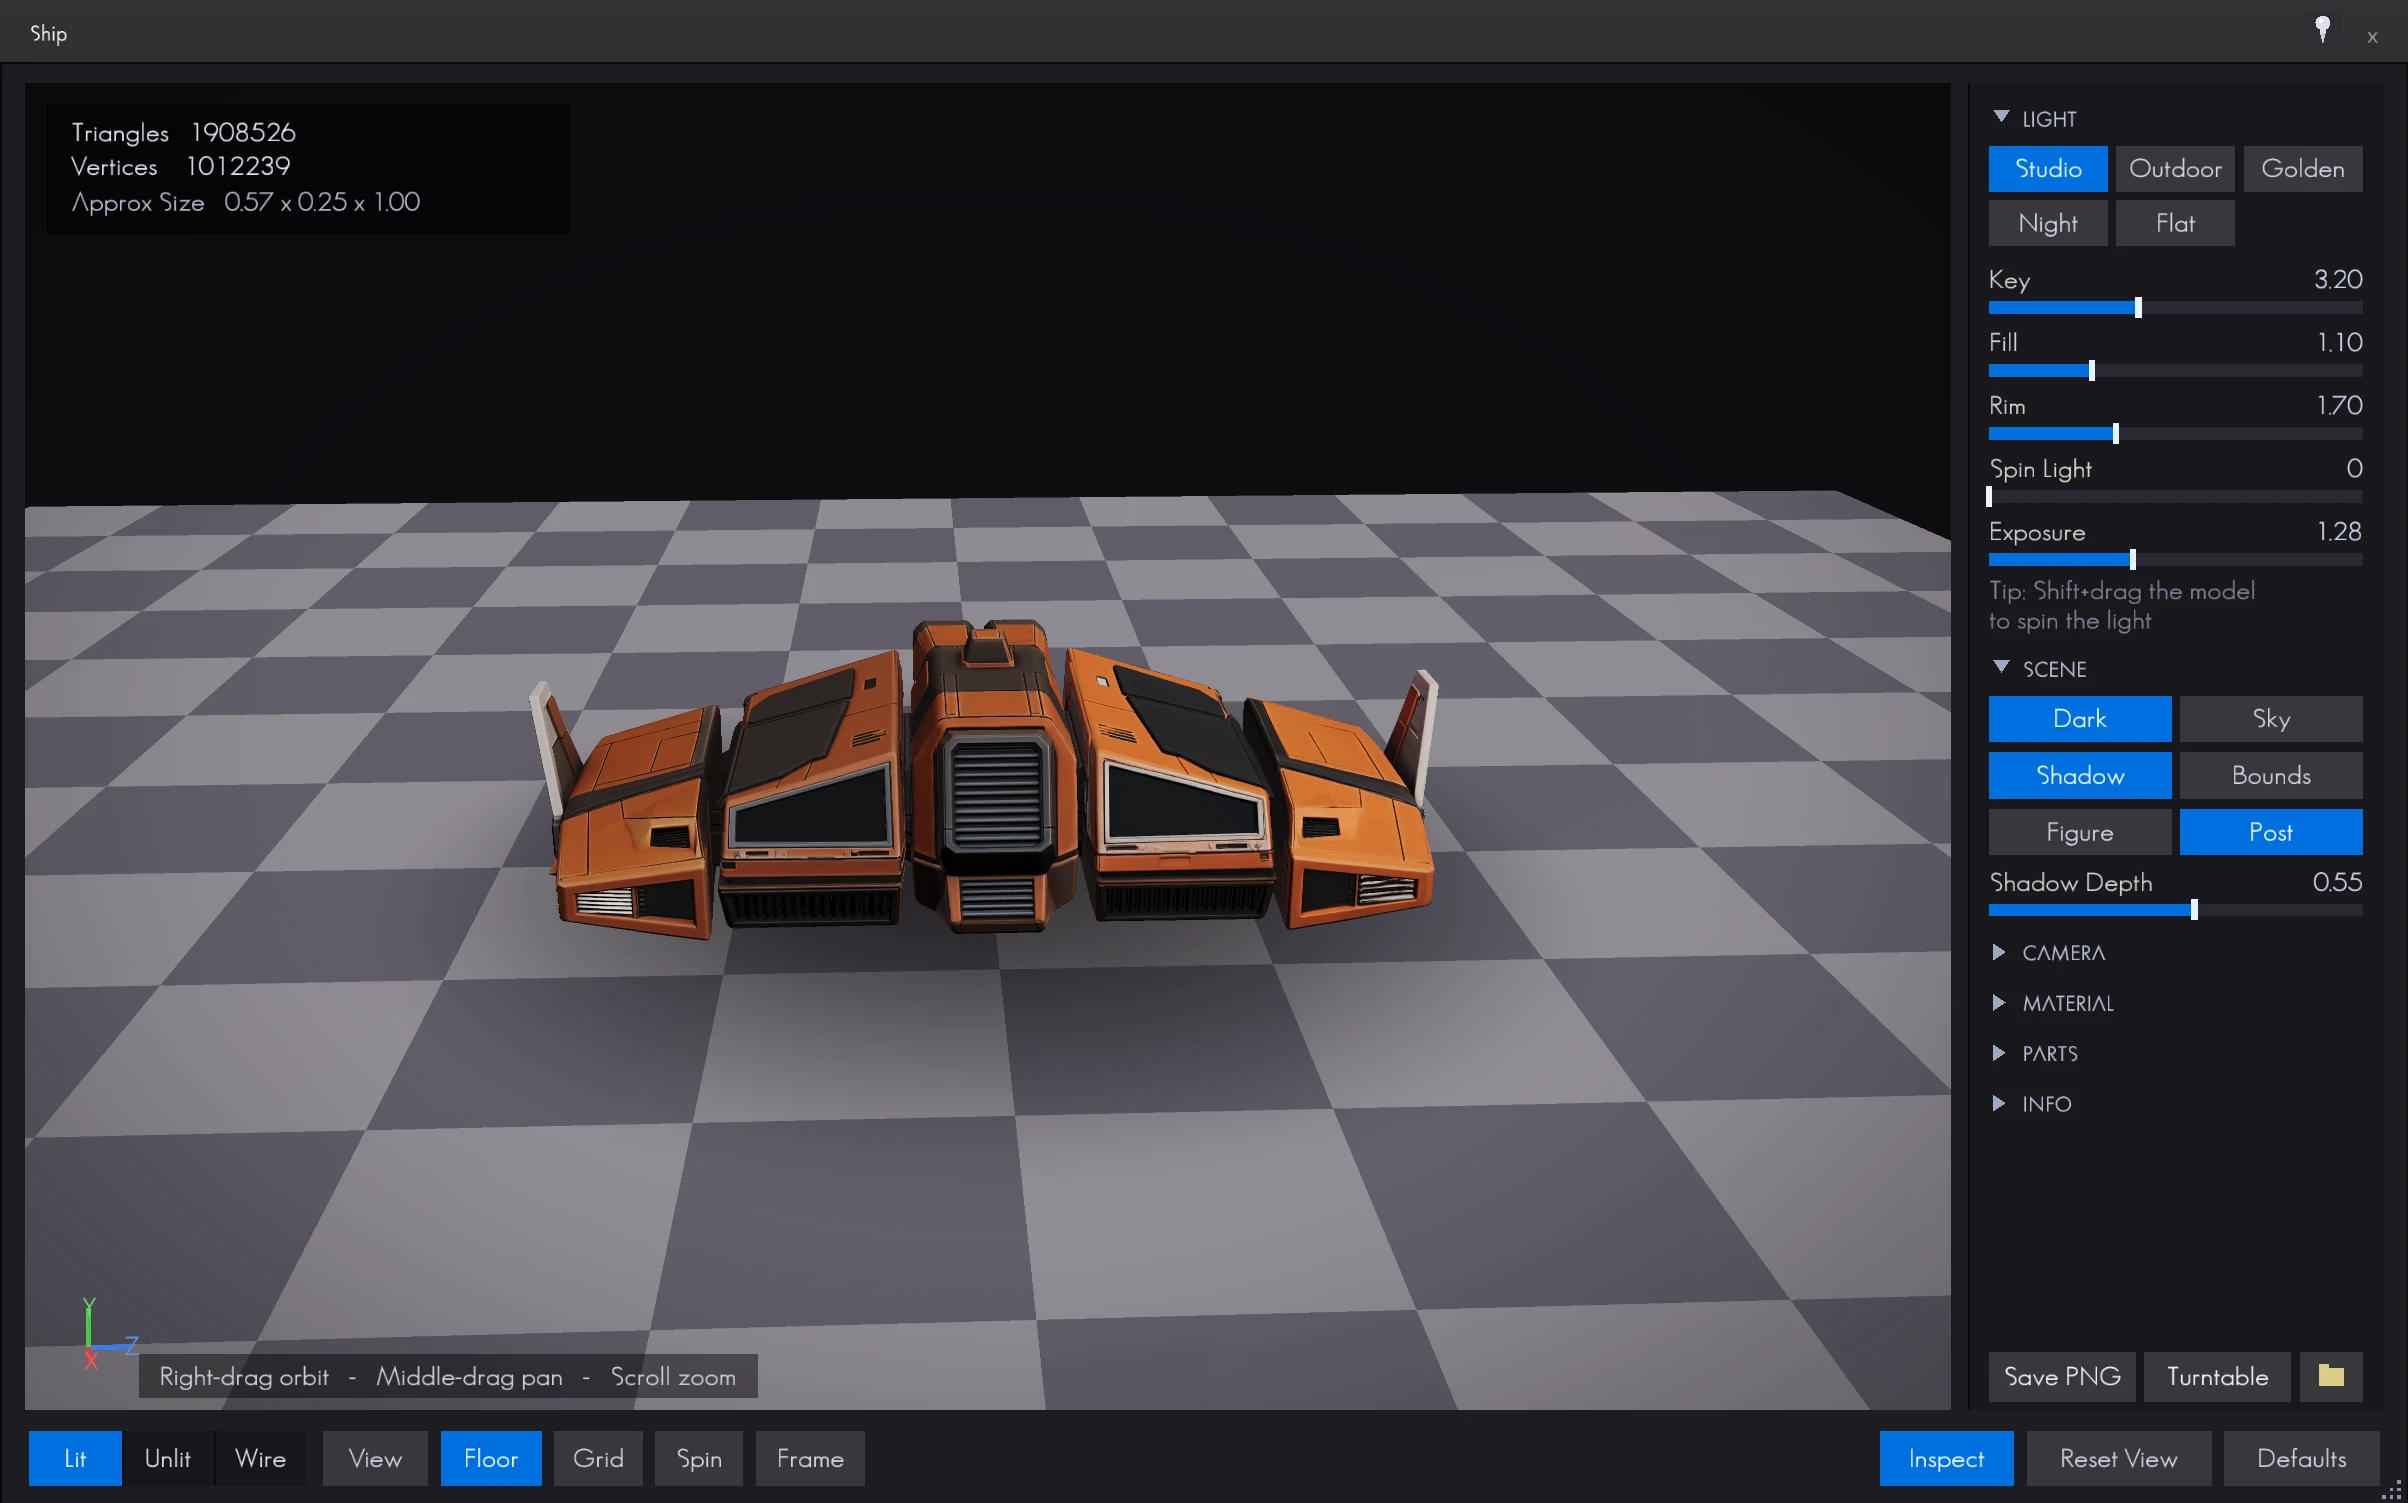Click the "Tip: Shift+drag the model" hint
The image size is (2408, 1503).
coord(2121,606)
